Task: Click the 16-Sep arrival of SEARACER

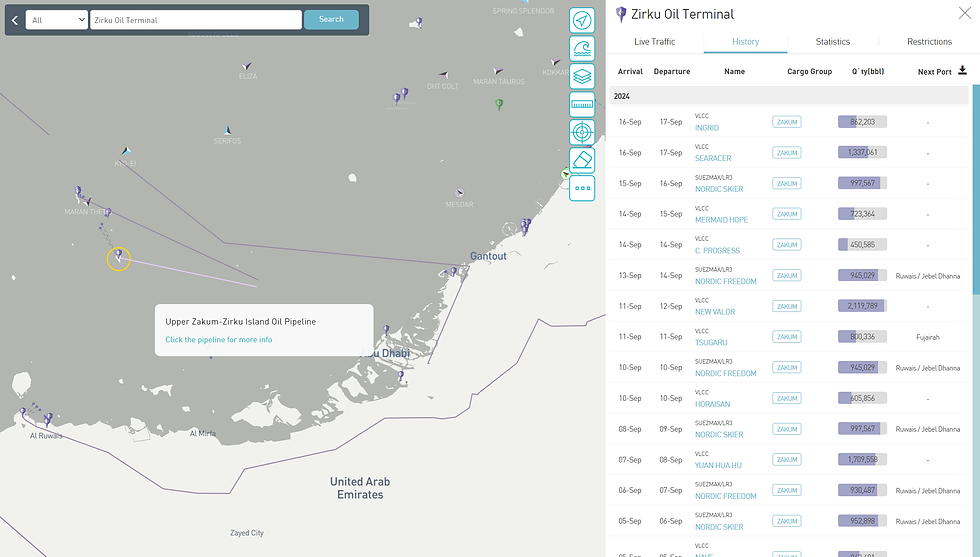Action: [630, 153]
